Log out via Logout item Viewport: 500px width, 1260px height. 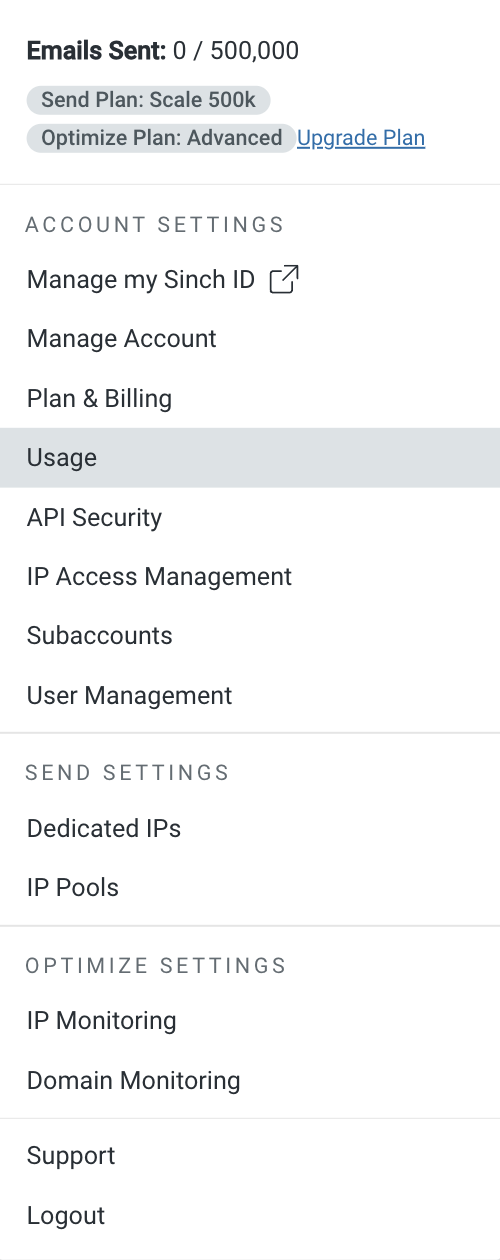point(250,1216)
